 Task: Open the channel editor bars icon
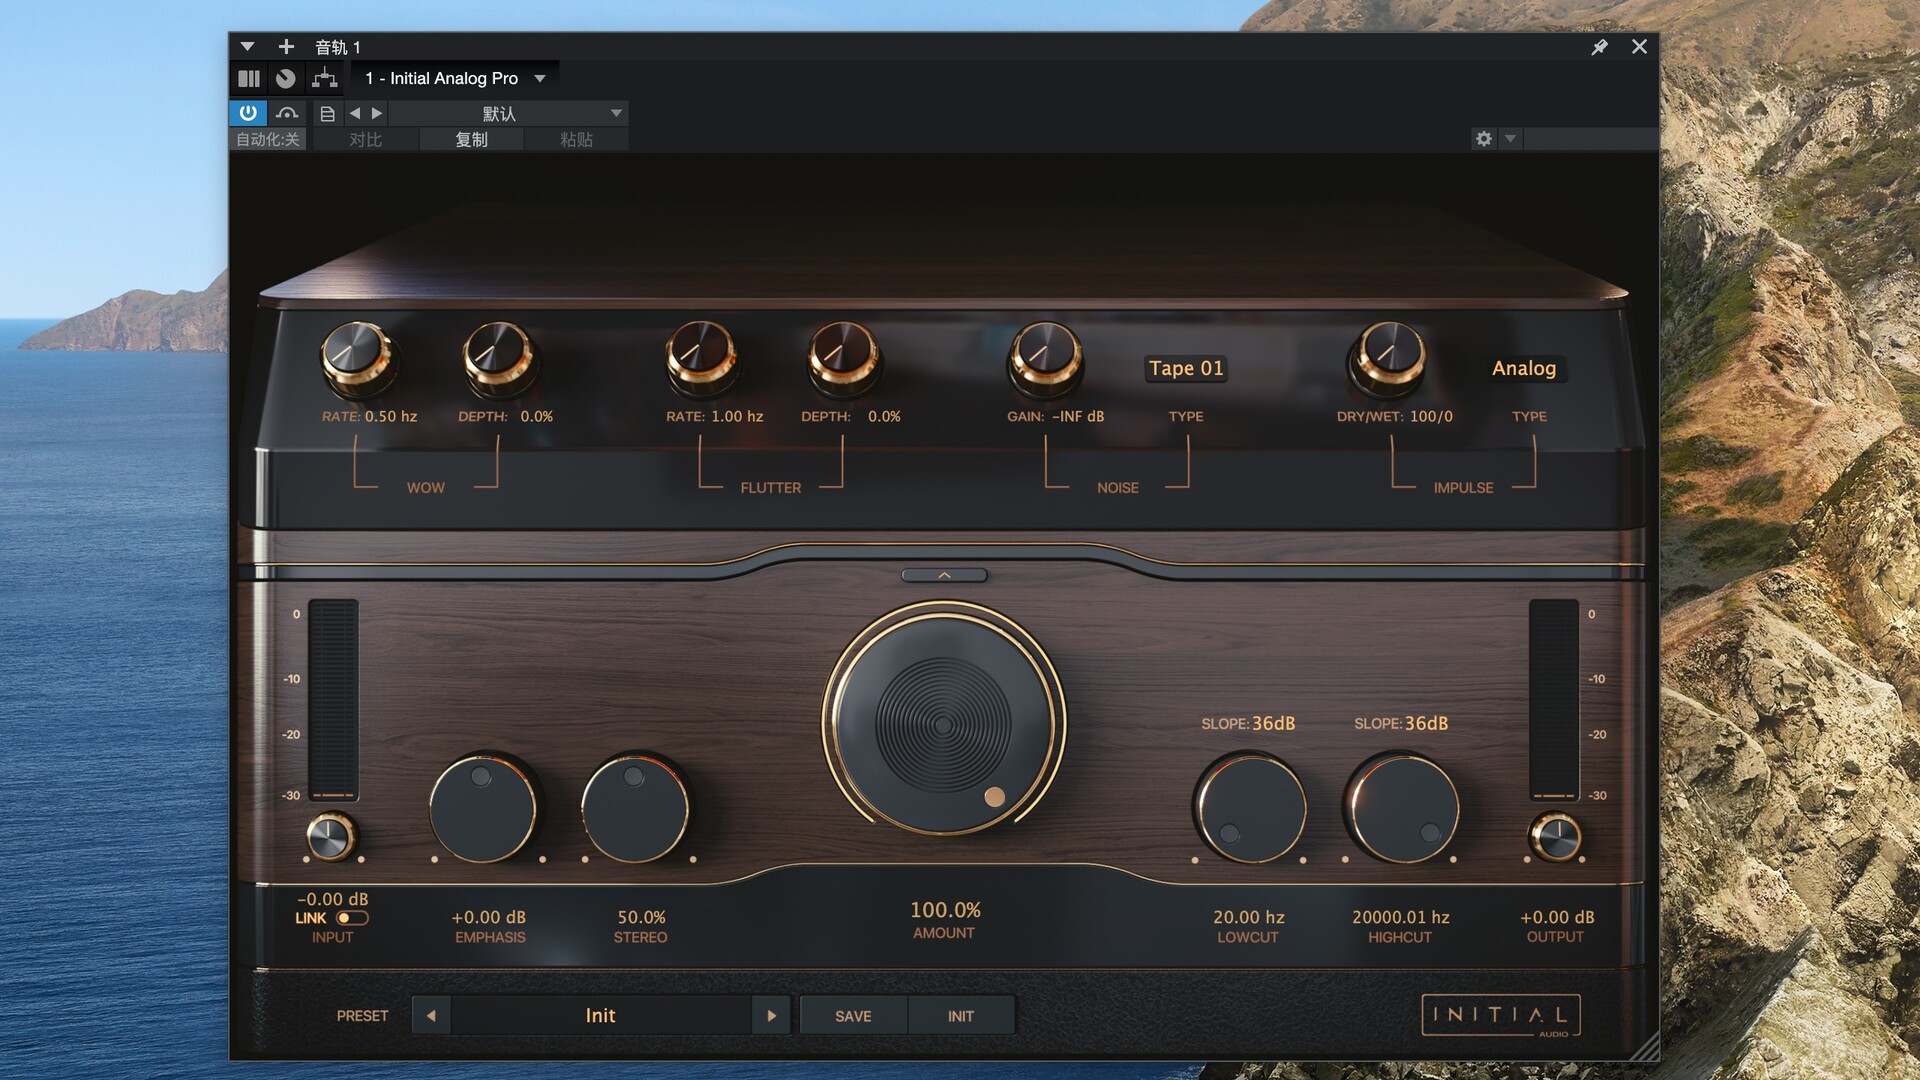tap(249, 78)
